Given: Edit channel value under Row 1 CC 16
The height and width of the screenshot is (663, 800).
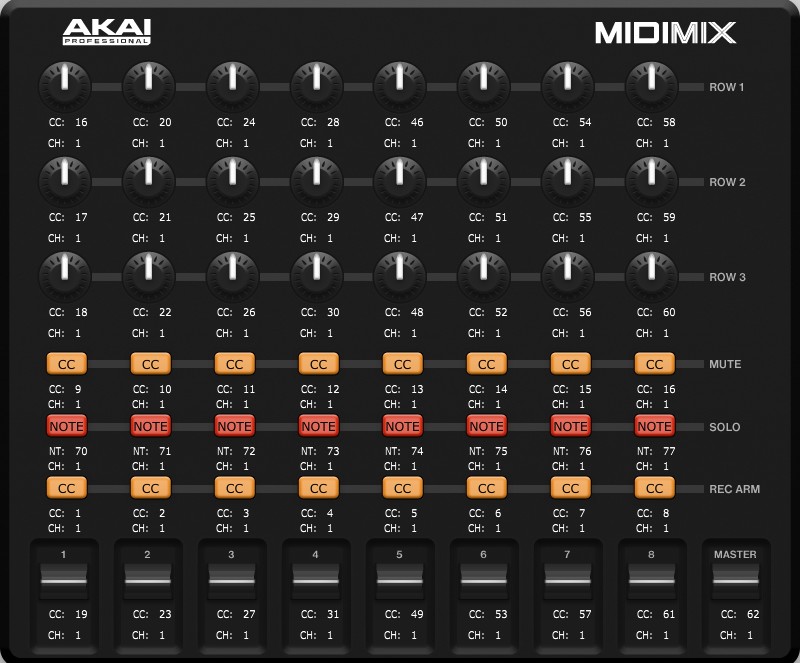Looking at the screenshot, I should coord(78,143).
